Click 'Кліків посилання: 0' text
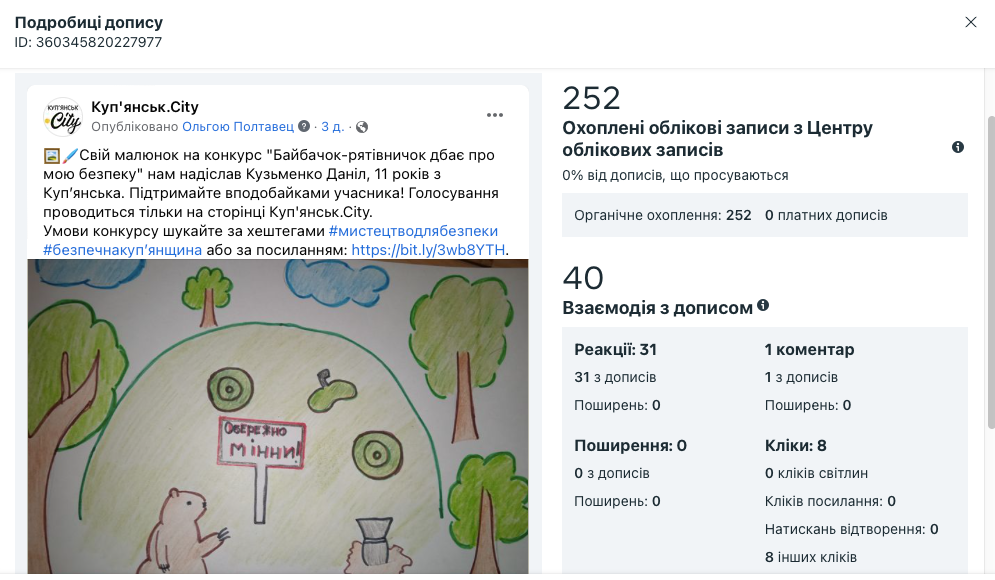The height and width of the screenshot is (580, 995). (x=830, y=501)
